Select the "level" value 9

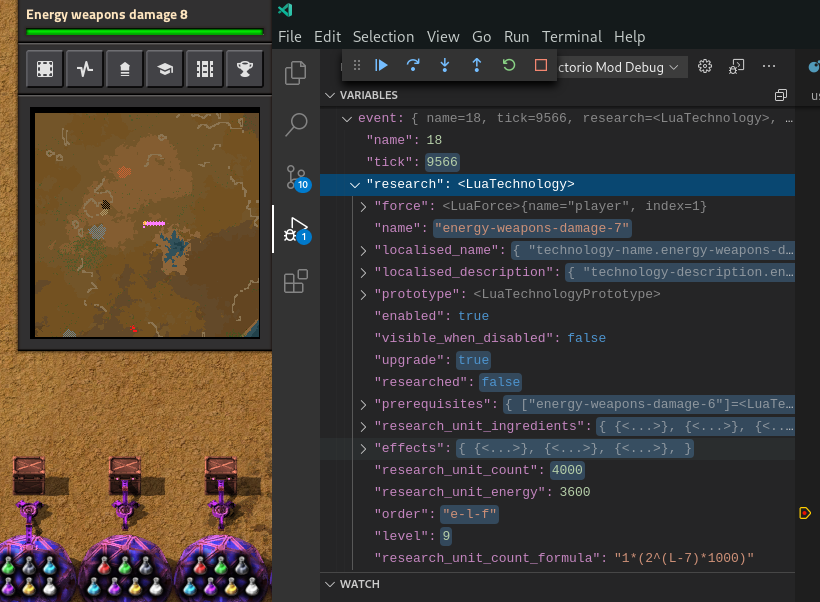(x=446, y=536)
